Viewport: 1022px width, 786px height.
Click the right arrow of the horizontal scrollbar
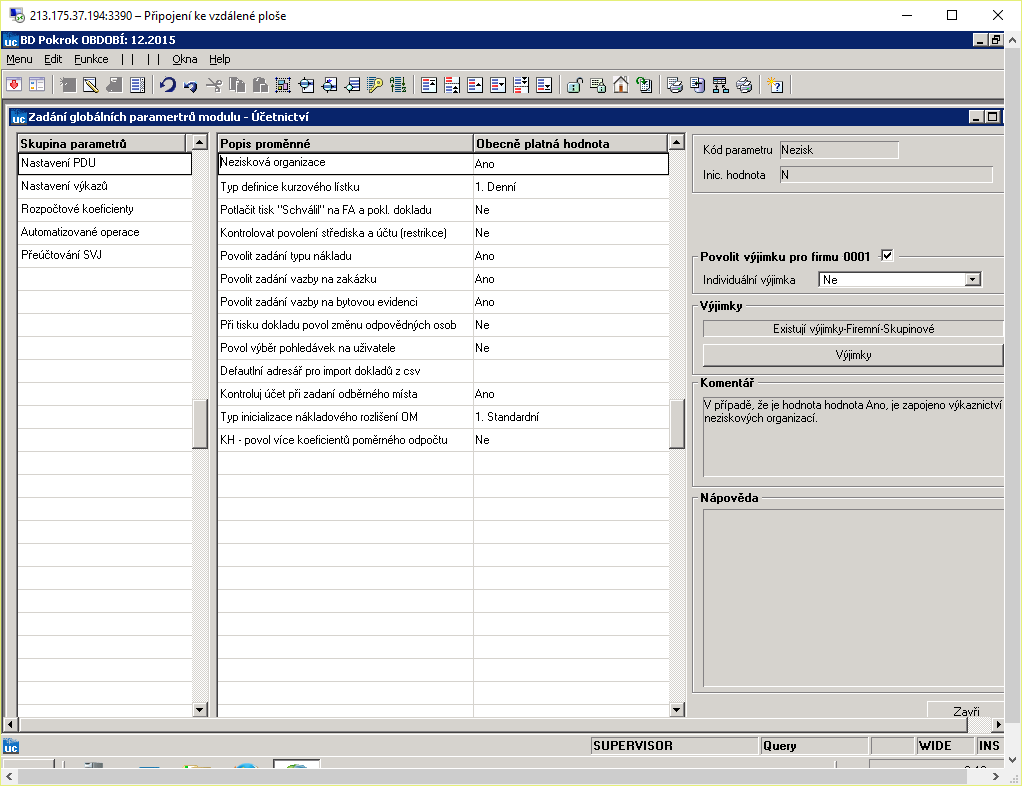998,724
